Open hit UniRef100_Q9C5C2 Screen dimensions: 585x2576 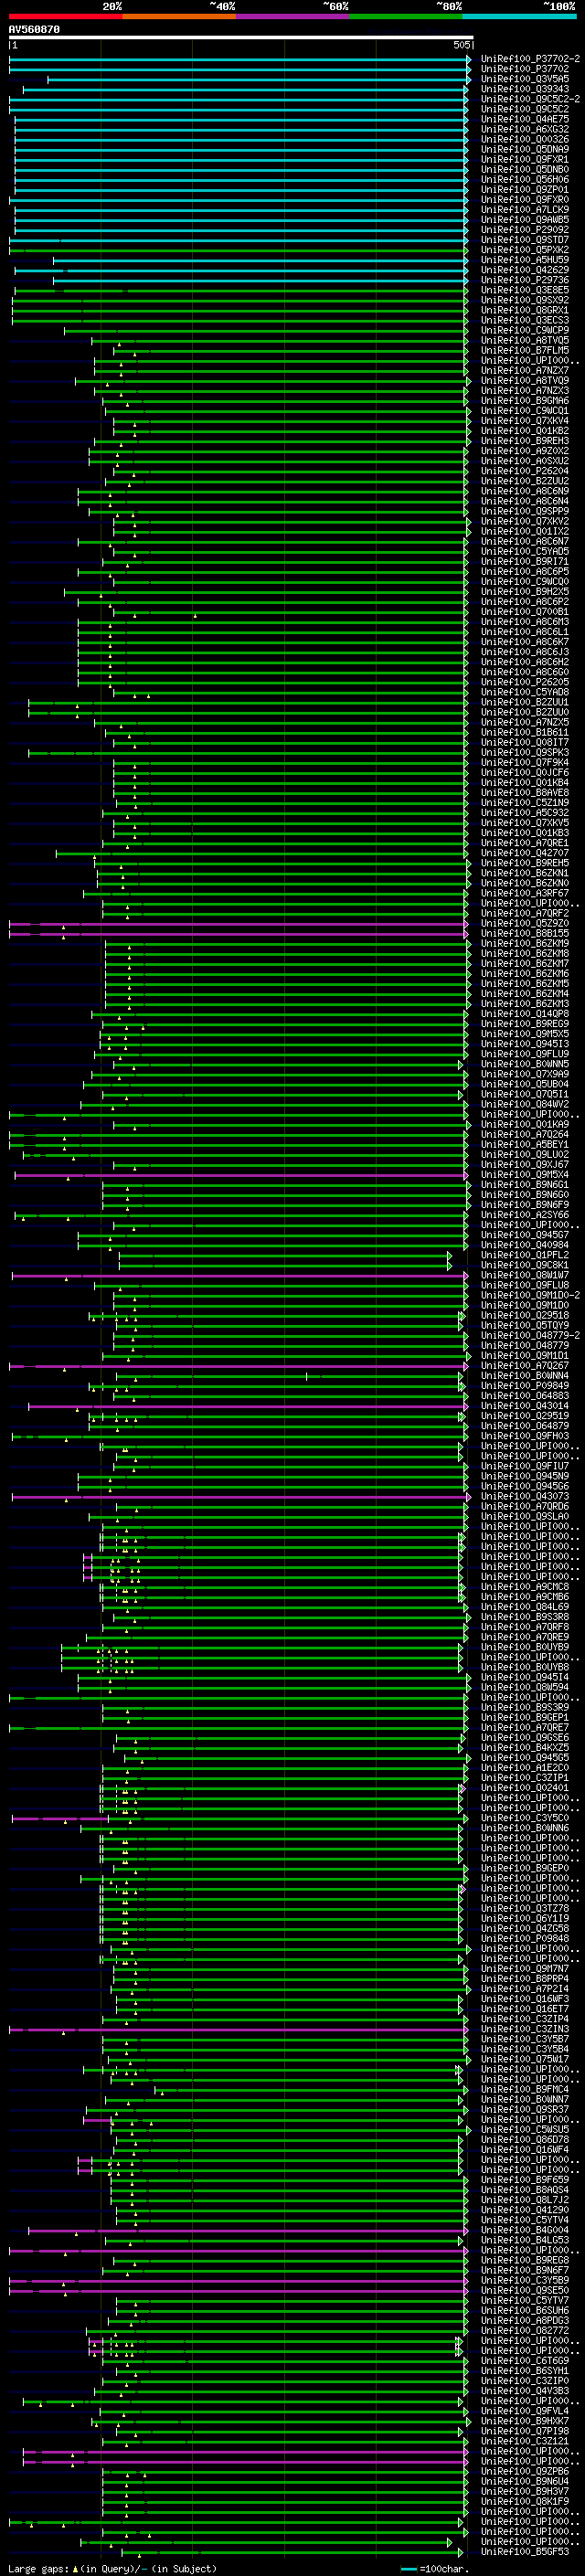pyautogui.click(x=525, y=109)
